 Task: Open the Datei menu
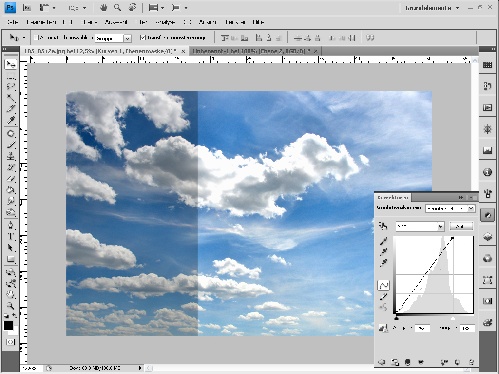click(x=12, y=22)
